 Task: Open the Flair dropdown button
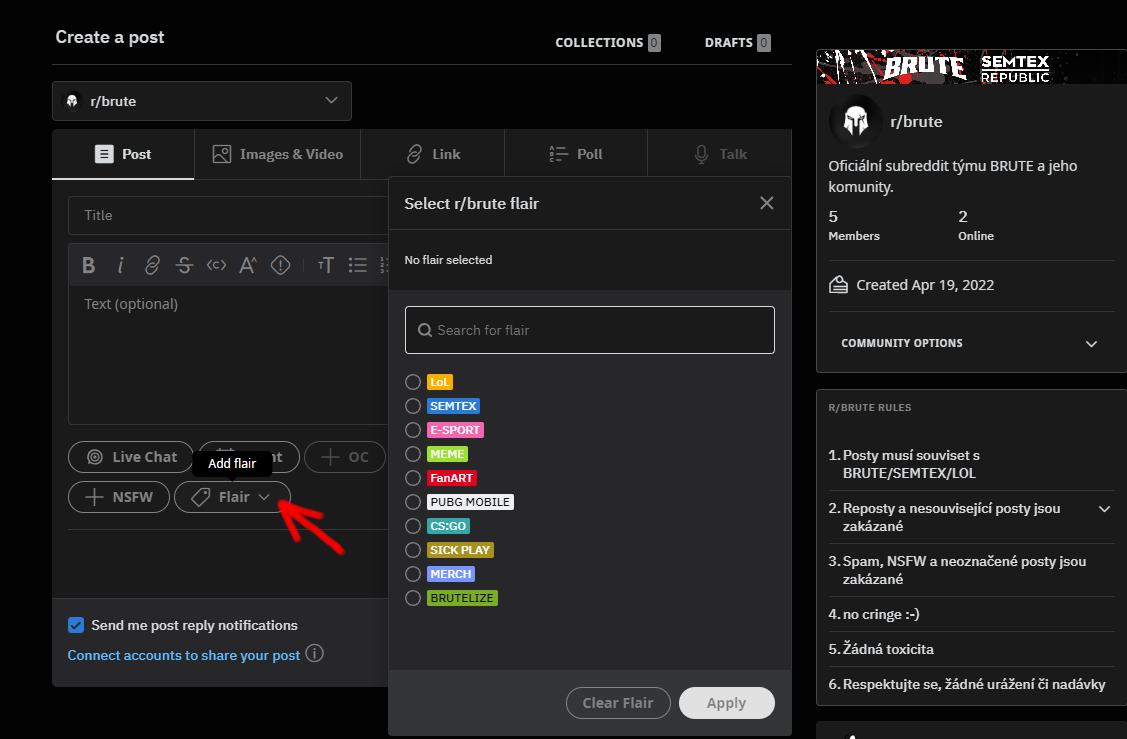pos(232,497)
